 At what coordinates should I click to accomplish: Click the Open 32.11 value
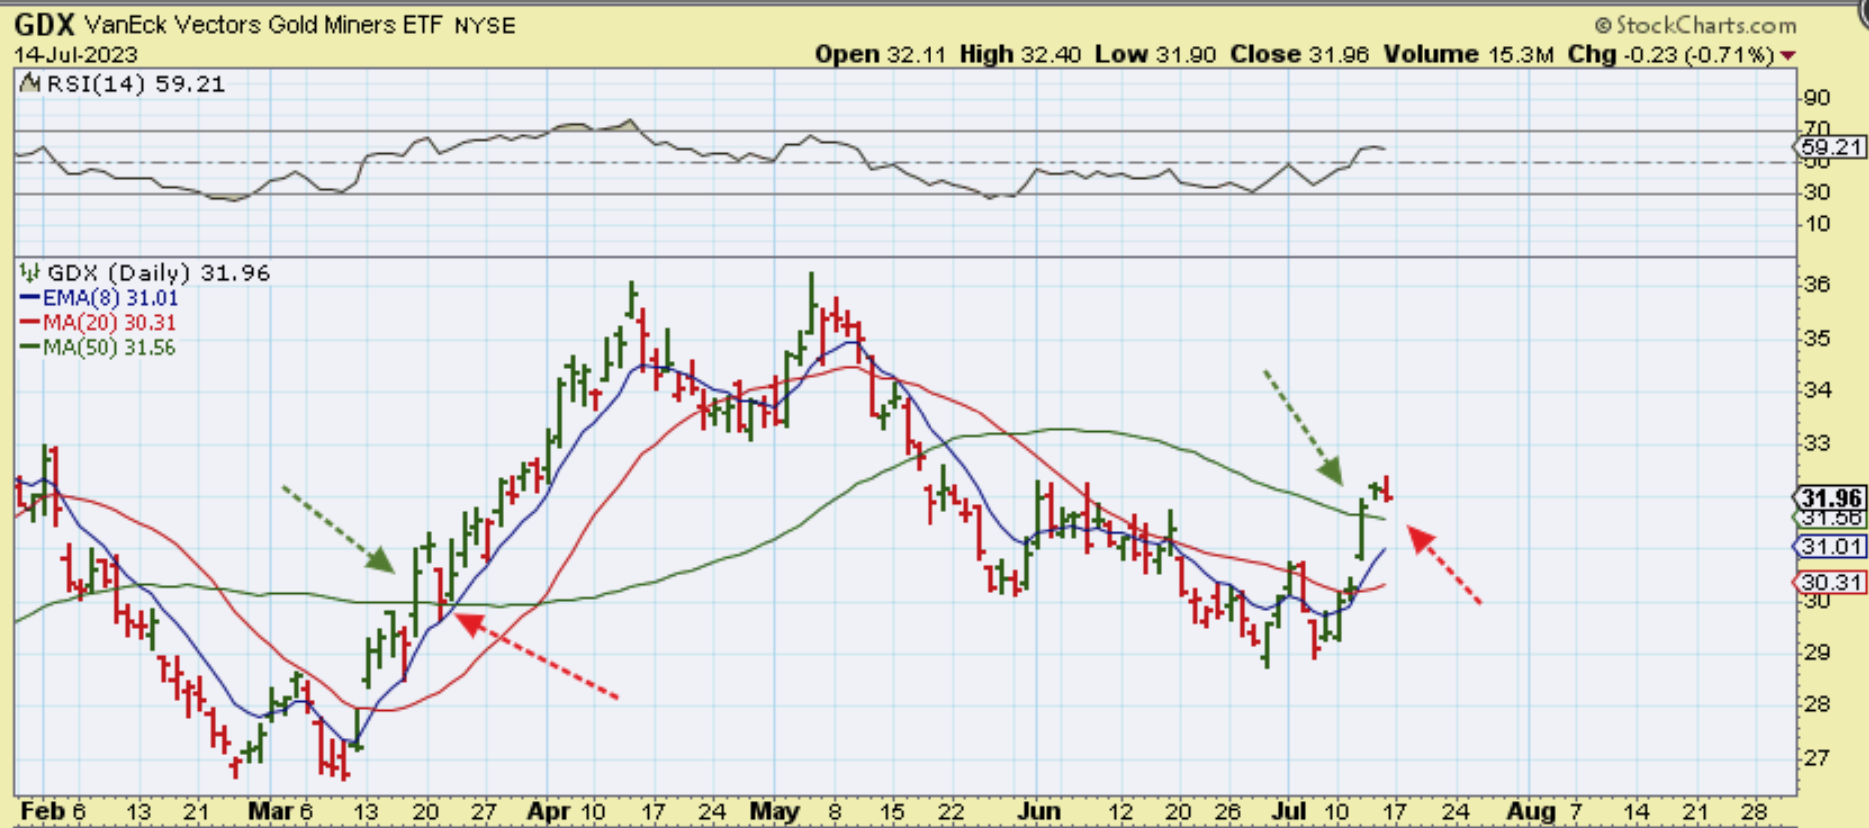(x=880, y=55)
